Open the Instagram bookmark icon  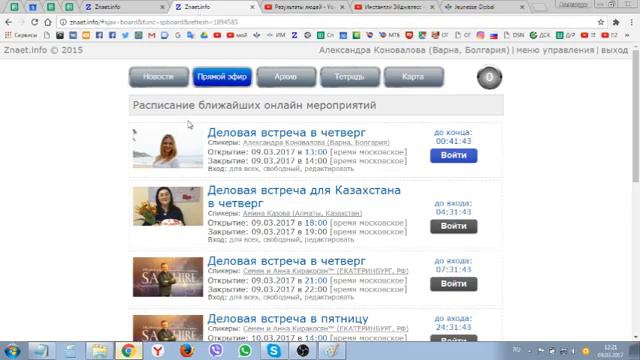coord(480,35)
